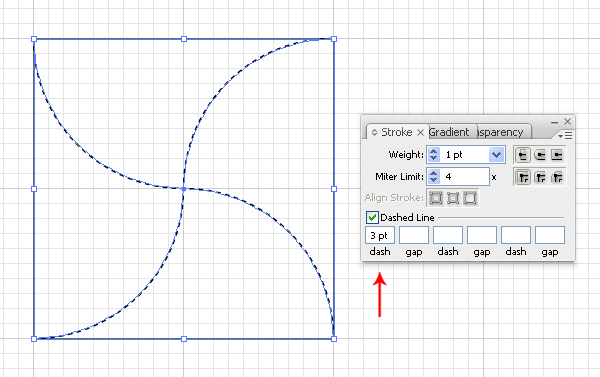The height and width of the screenshot is (377, 600).
Task: Choose the Round Join icon
Action: coord(540,177)
